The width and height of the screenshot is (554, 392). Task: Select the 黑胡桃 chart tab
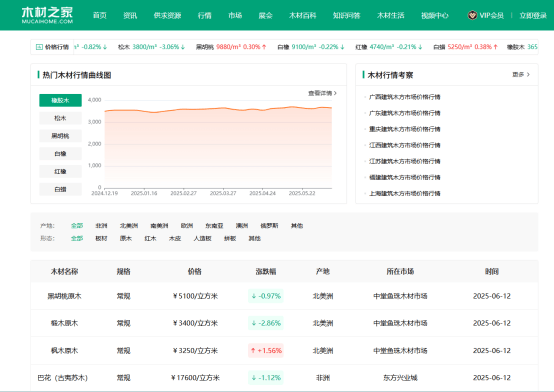[60, 136]
